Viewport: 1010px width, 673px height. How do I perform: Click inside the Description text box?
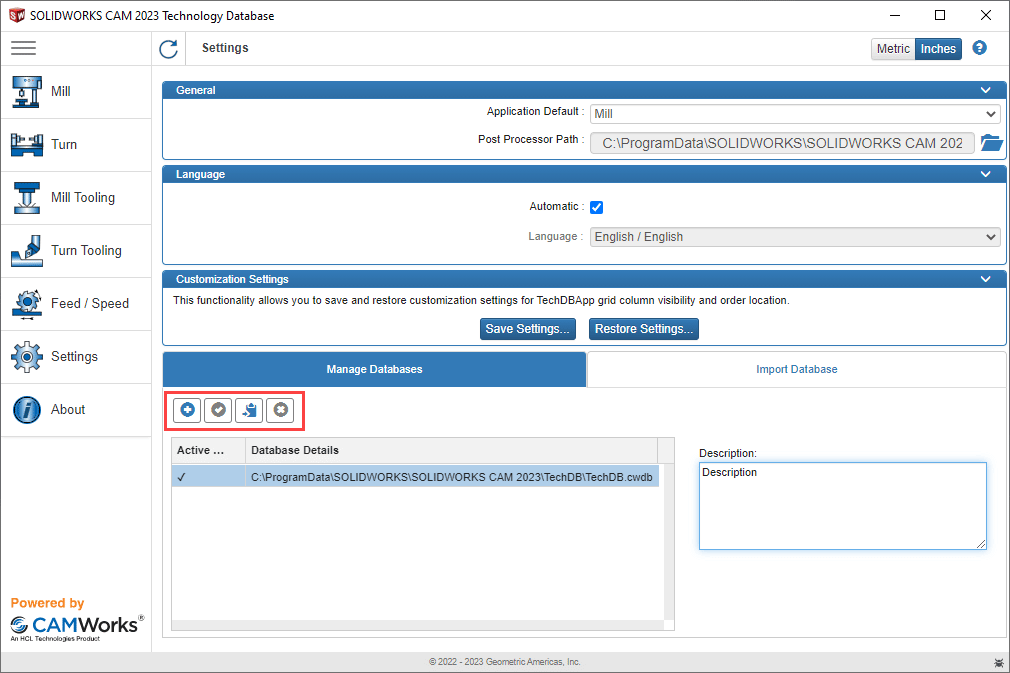pos(843,506)
